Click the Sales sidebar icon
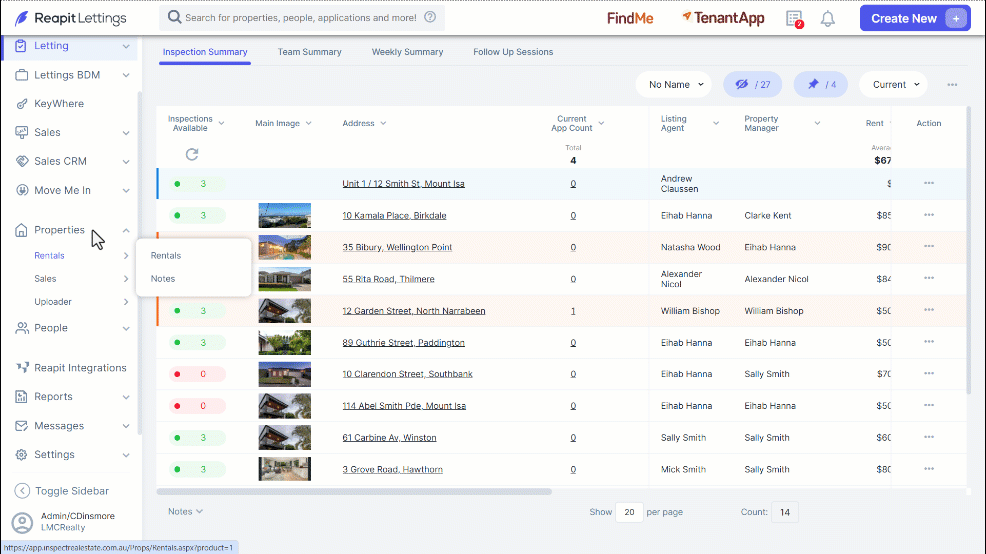986x554 pixels. pyautogui.click(x=21, y=133)
